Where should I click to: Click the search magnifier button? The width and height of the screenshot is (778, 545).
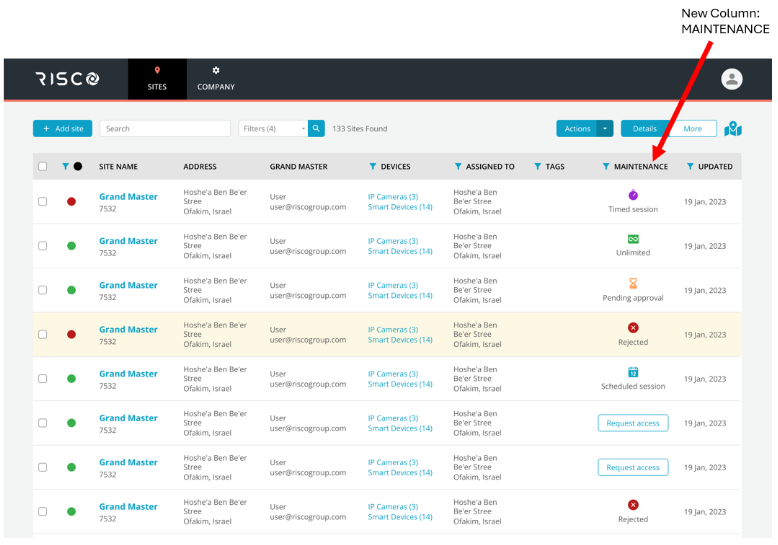coord(316,129)
